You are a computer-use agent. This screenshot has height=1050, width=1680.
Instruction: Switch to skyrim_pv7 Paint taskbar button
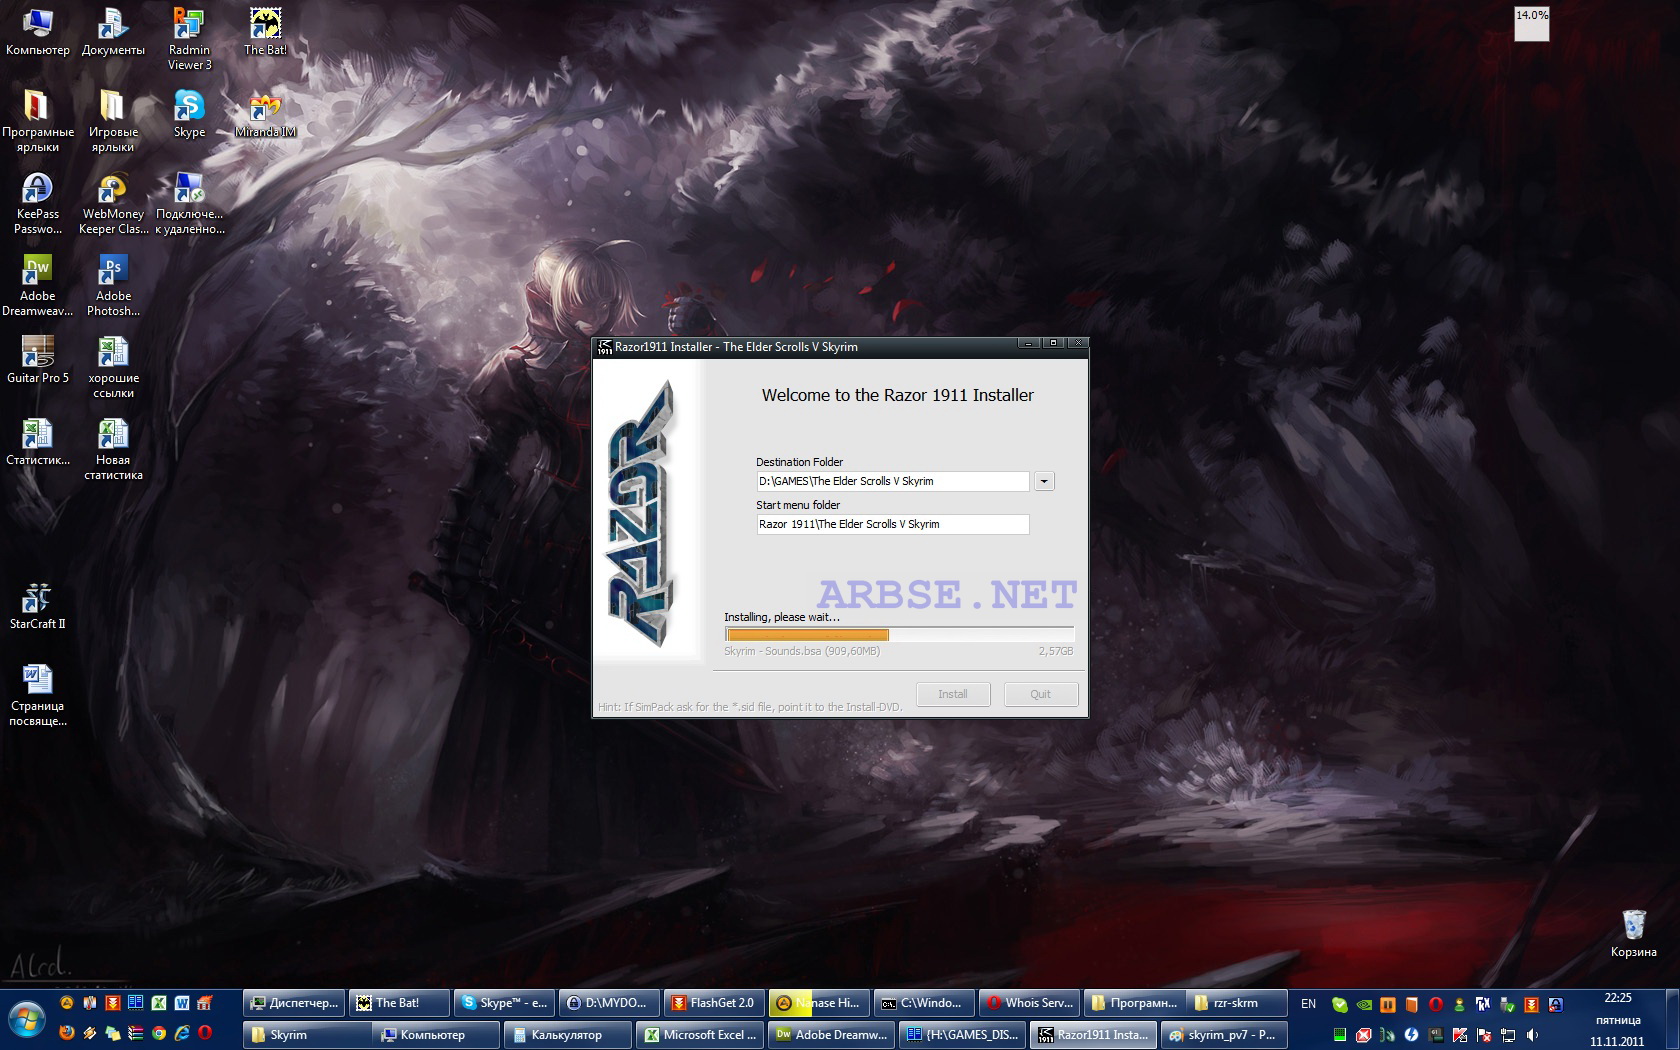pyautogui.click(x=1224, y=1035)
